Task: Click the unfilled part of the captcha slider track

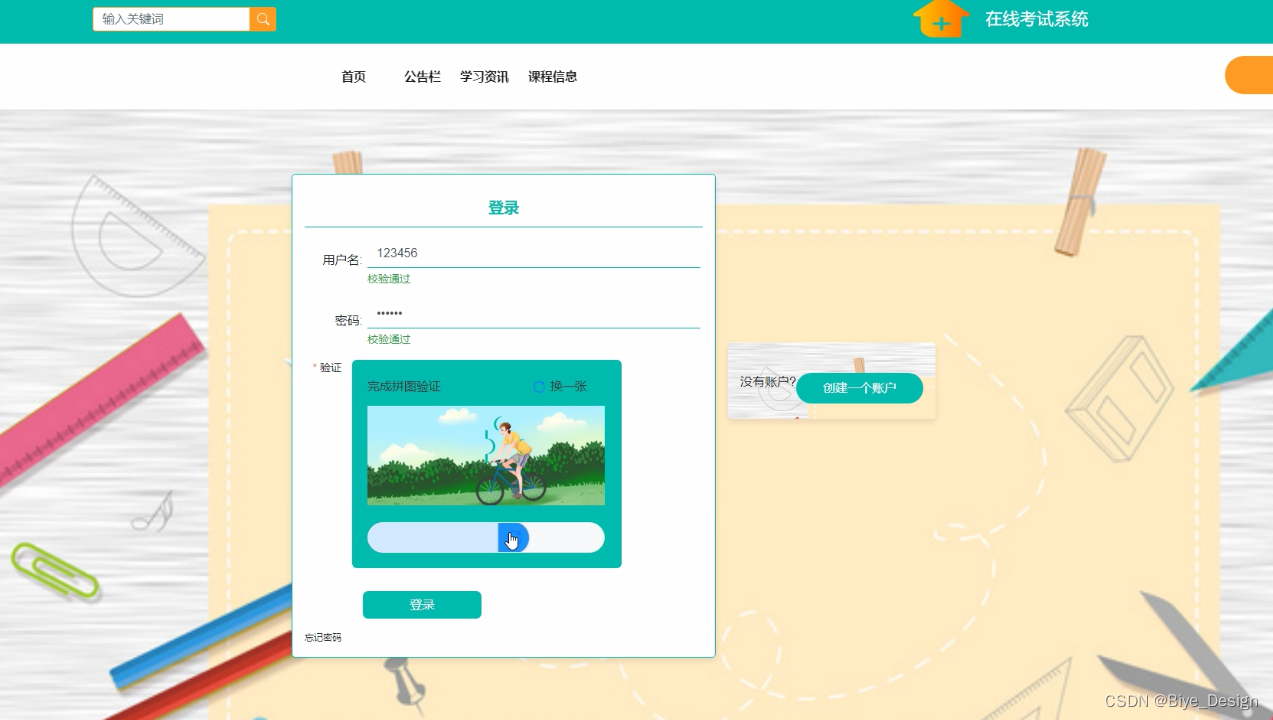Action: pyautogui.click(x=567, y=538)
